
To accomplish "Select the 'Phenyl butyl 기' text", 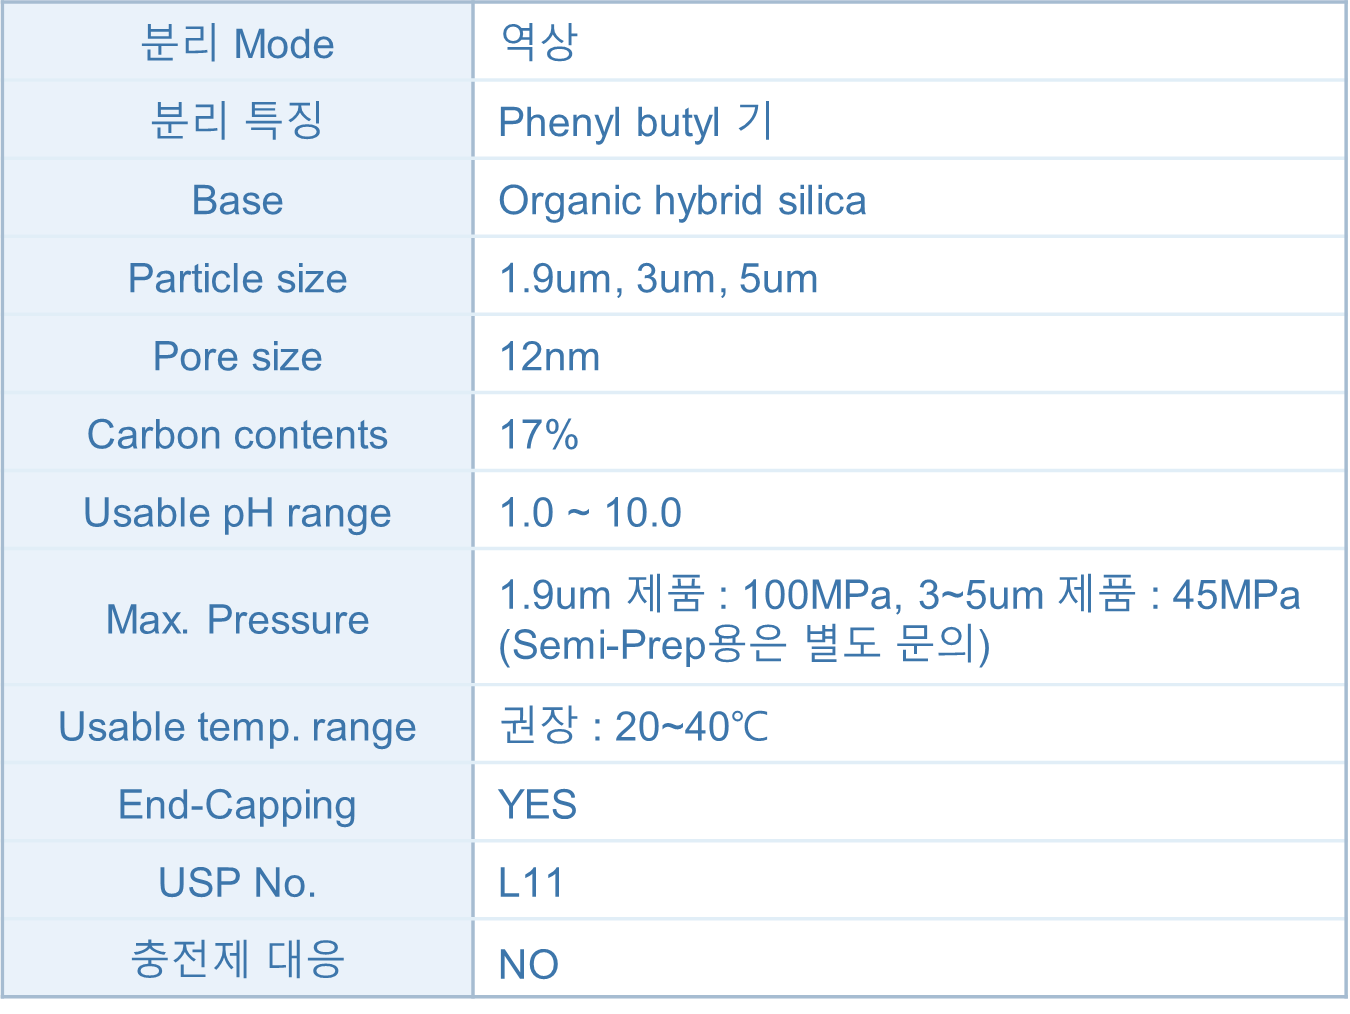I will [635, 122].
